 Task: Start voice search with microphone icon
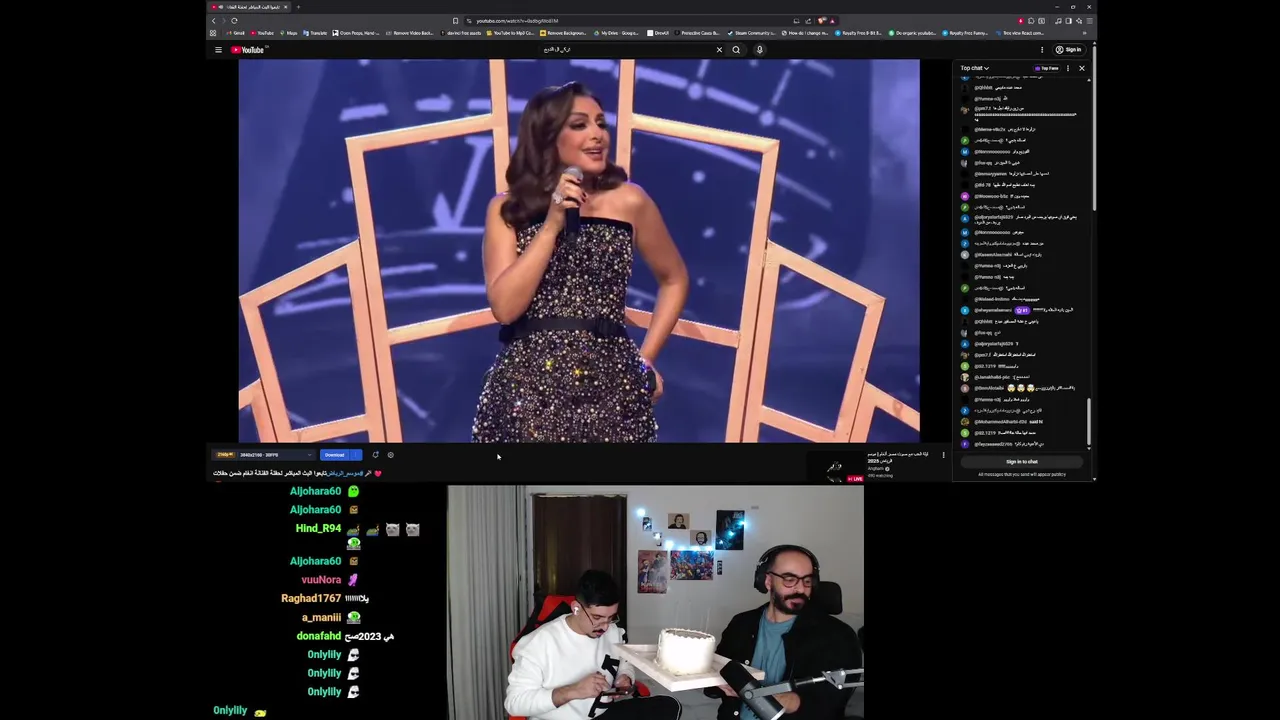tap(759, 50)
